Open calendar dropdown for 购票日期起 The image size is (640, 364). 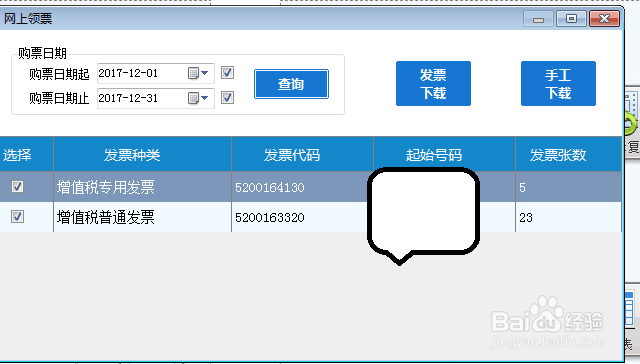(x=198, y=73)
